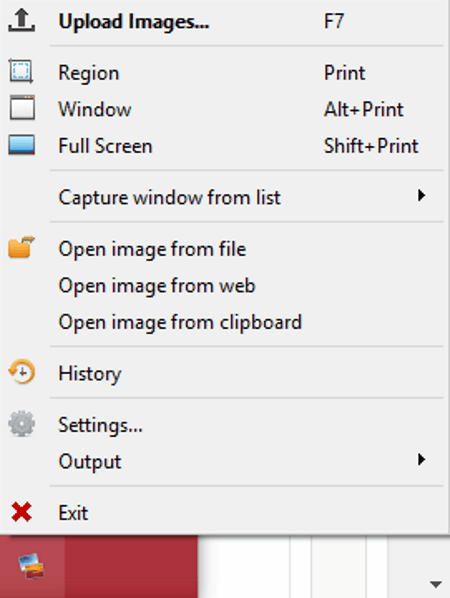450x598 pixels.
Task: Expand the Output submenu arrow
Action: (421, 460)
